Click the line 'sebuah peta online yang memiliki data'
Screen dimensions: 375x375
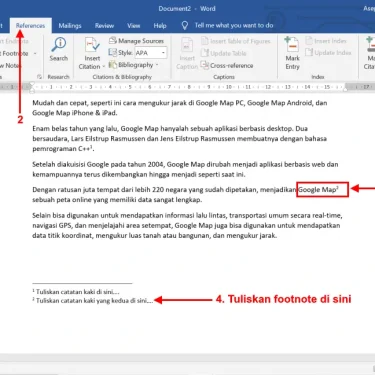tap(117, 200)
